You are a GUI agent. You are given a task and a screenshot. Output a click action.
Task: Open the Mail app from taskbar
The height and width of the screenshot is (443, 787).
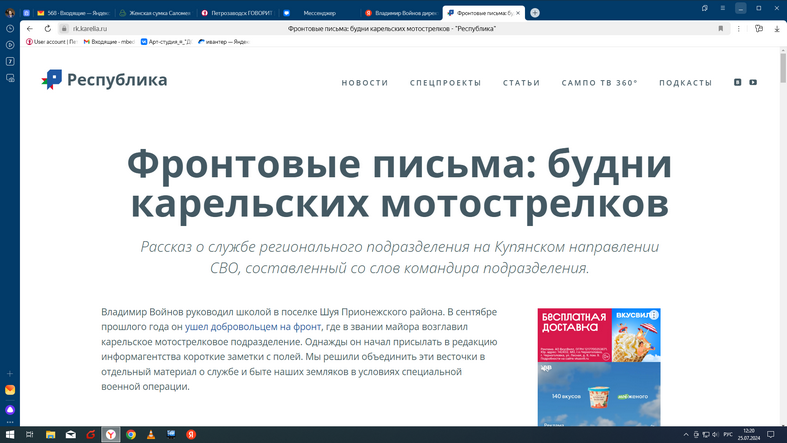tap(70, 434)
